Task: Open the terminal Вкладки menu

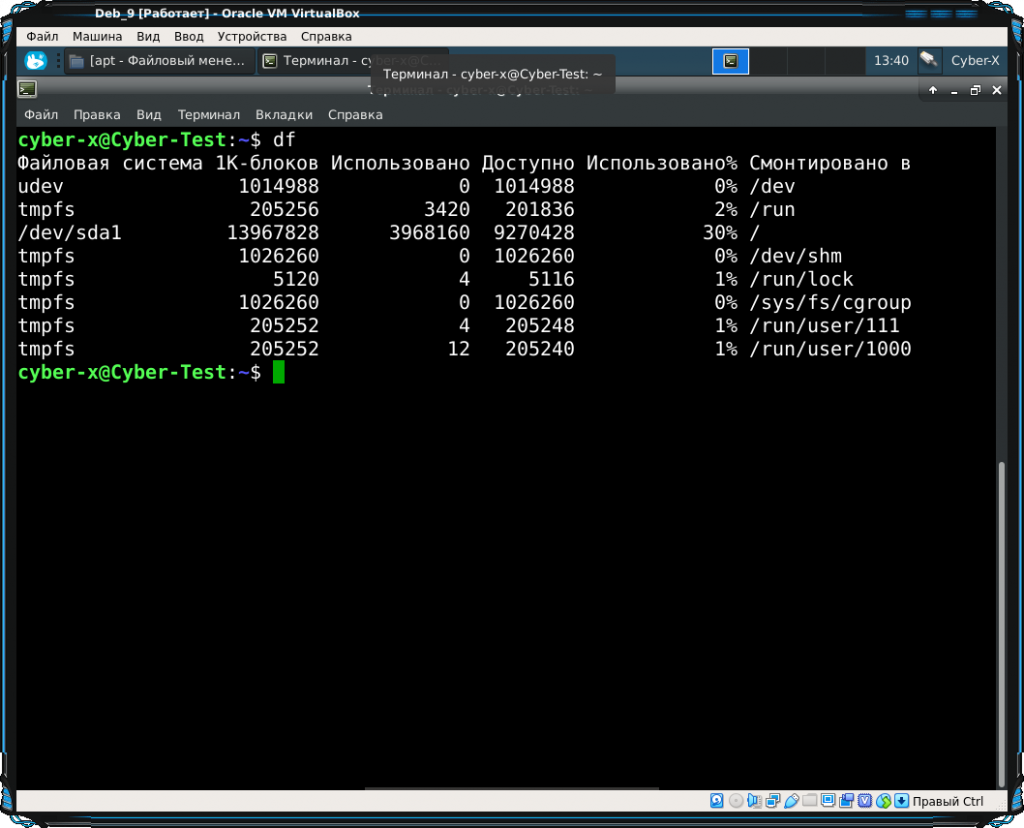Action: point(284,115)
